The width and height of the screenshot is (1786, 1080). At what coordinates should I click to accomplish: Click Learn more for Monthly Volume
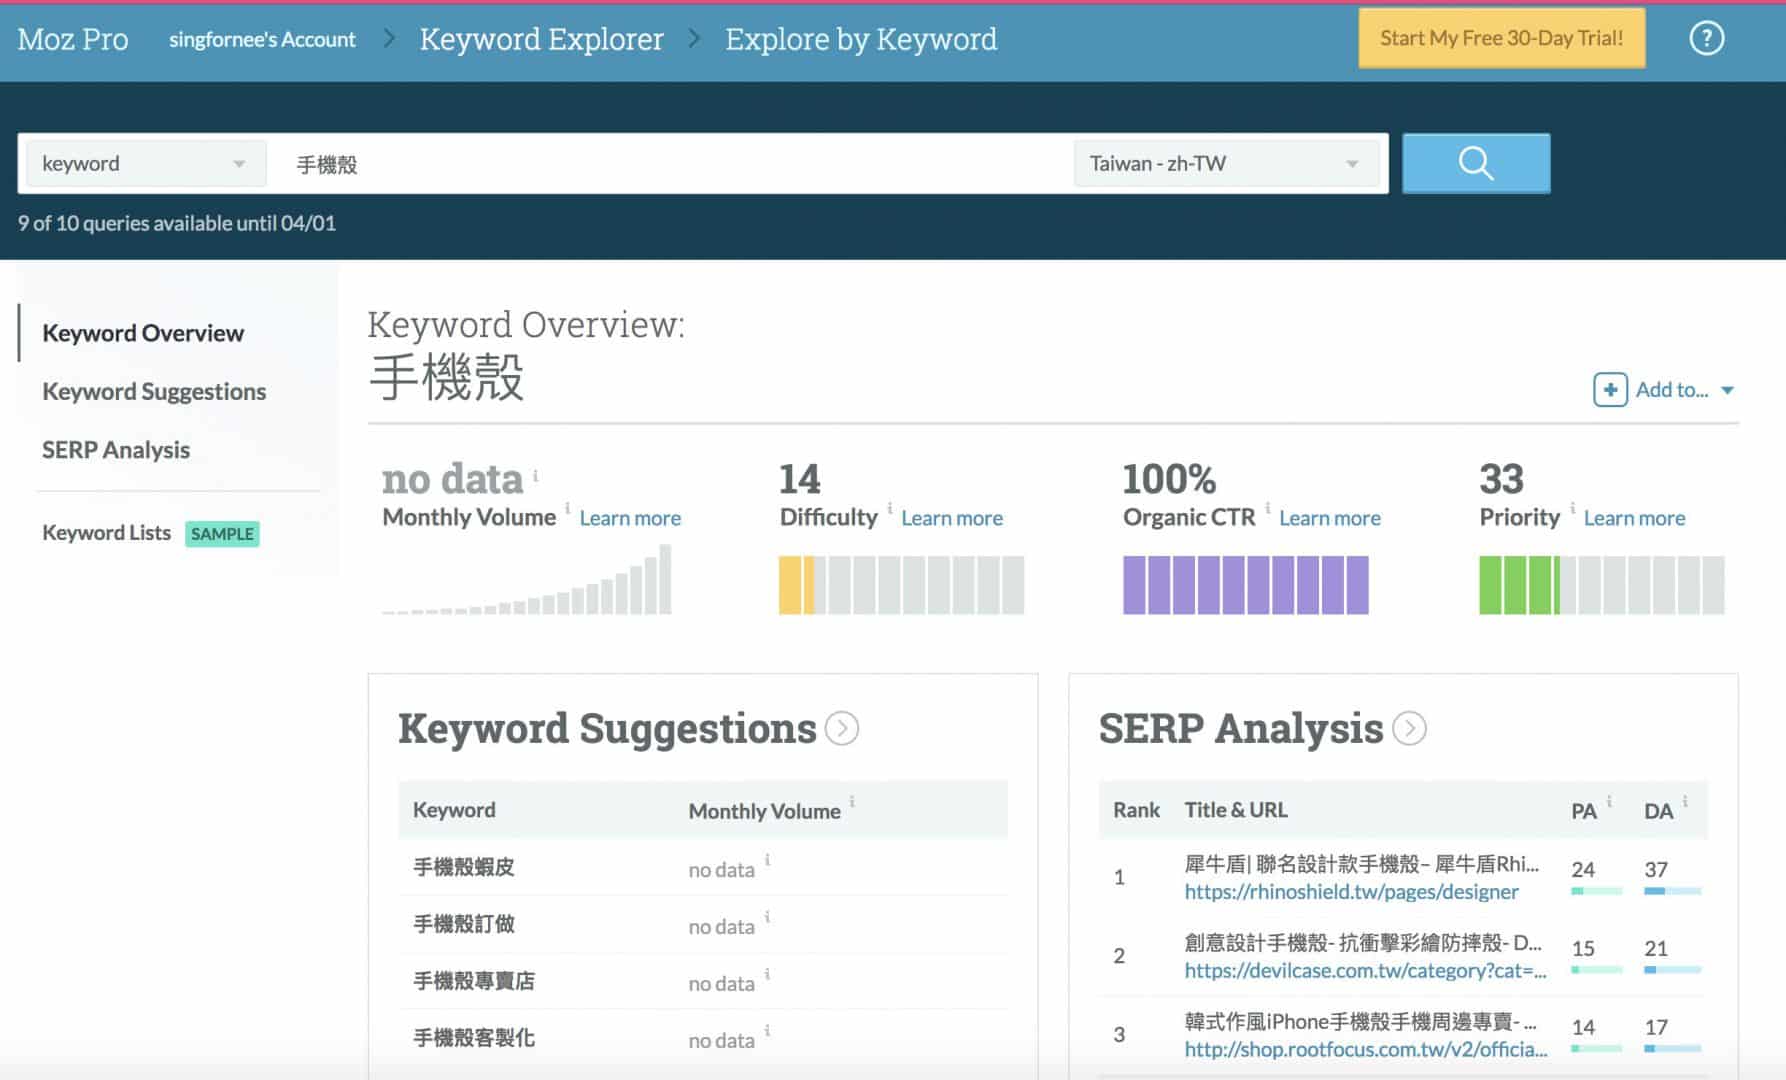click(630, 518)
